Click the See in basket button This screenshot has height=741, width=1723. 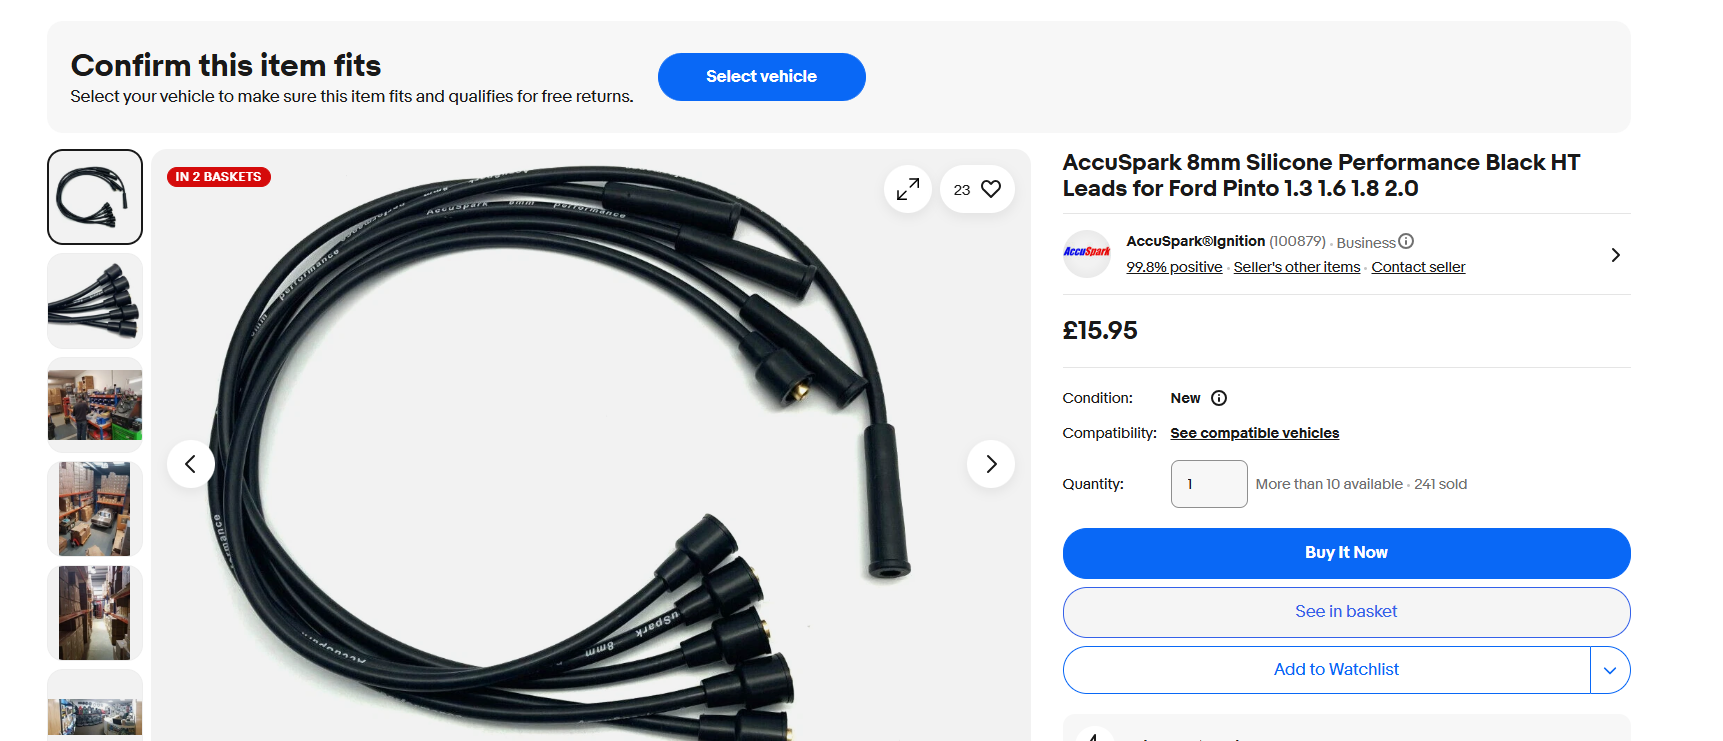pyautogui.click(x=1346, y=612)
